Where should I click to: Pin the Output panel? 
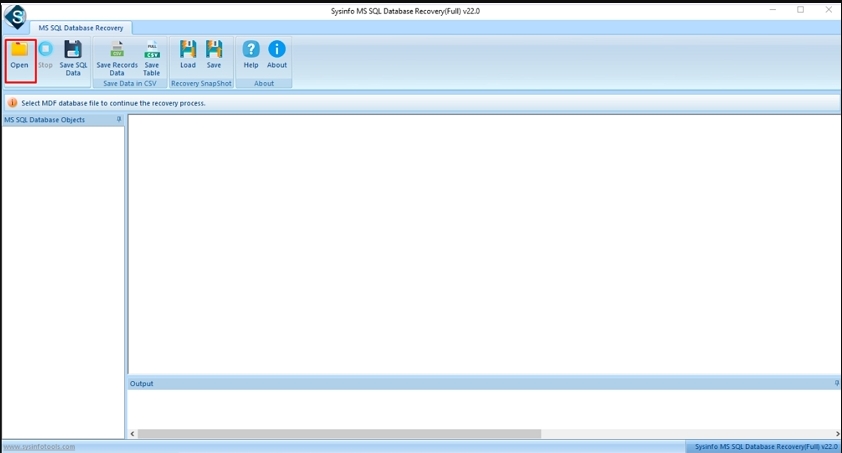[x=837, y=383]
